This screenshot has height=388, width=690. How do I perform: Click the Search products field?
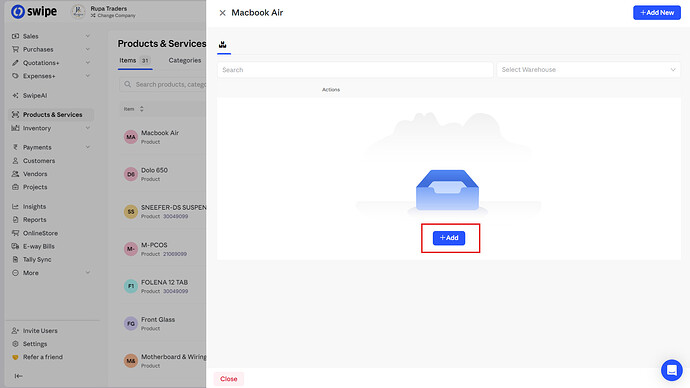[x=163, y=84]
